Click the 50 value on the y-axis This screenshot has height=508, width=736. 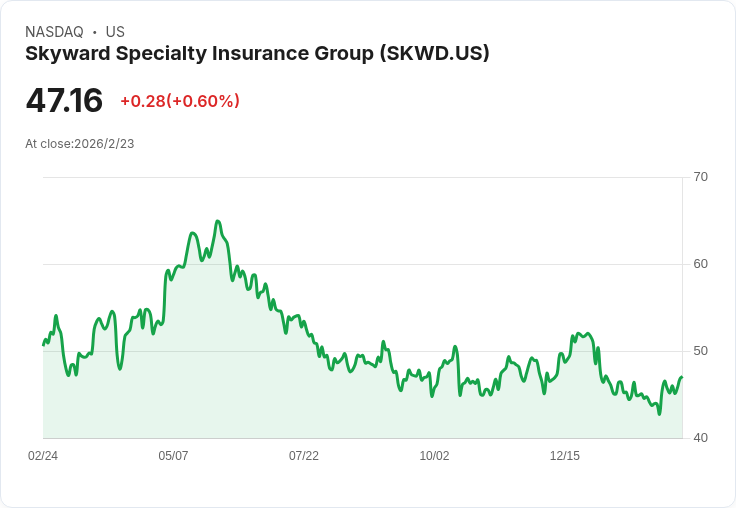point(701,351)
